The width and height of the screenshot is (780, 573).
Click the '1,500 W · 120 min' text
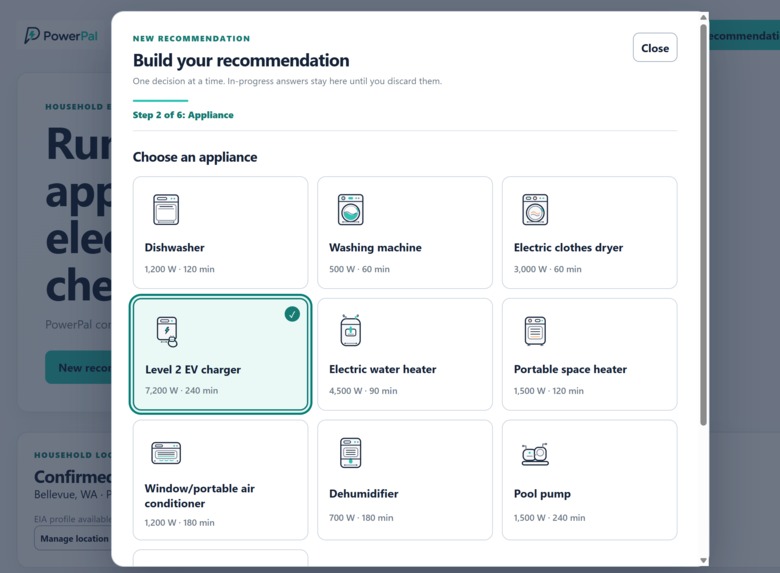tap(549, 391)
